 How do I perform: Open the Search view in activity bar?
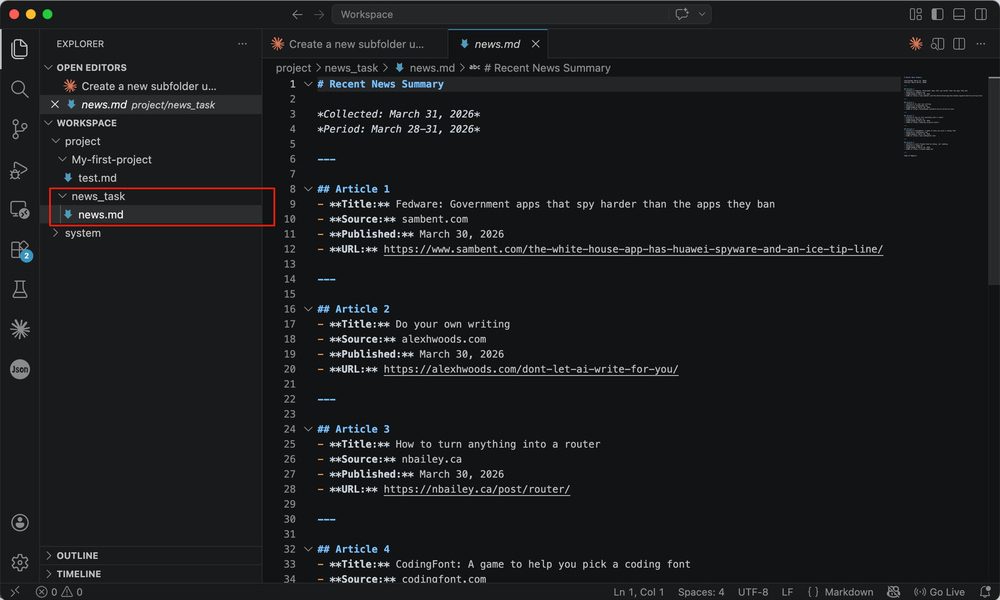click(19, 89)
